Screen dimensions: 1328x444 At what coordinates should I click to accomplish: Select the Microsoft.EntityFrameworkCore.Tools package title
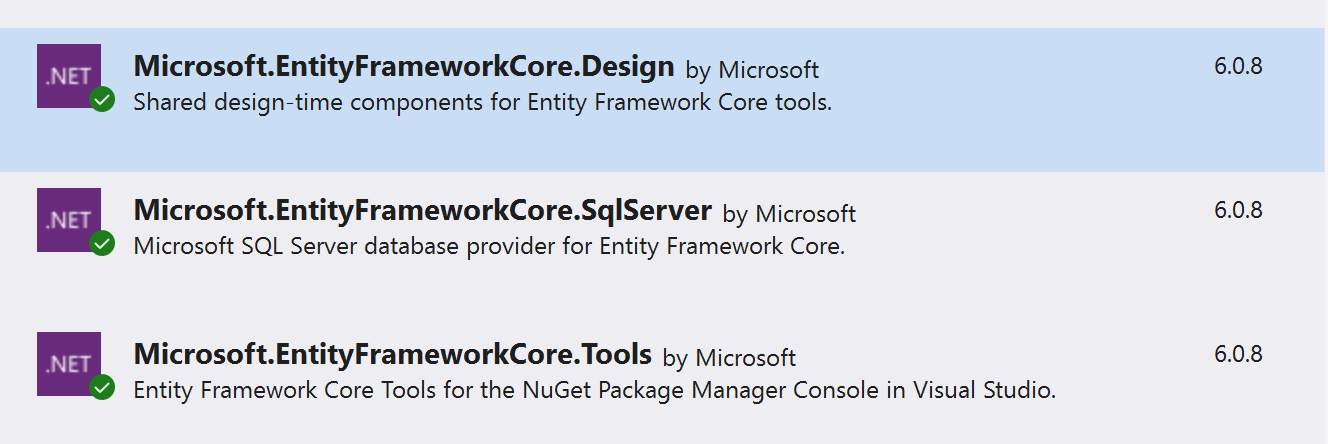pos(392,355)
